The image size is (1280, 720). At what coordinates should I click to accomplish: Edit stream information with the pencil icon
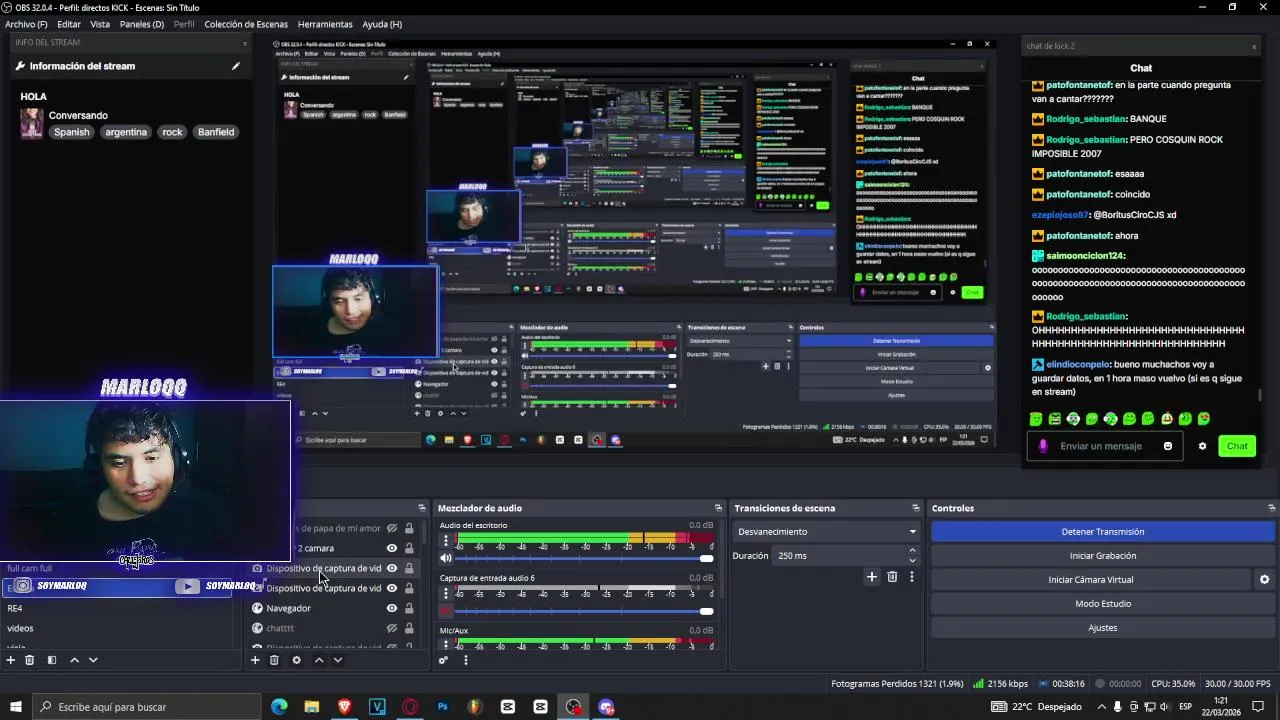coord(236,66)
